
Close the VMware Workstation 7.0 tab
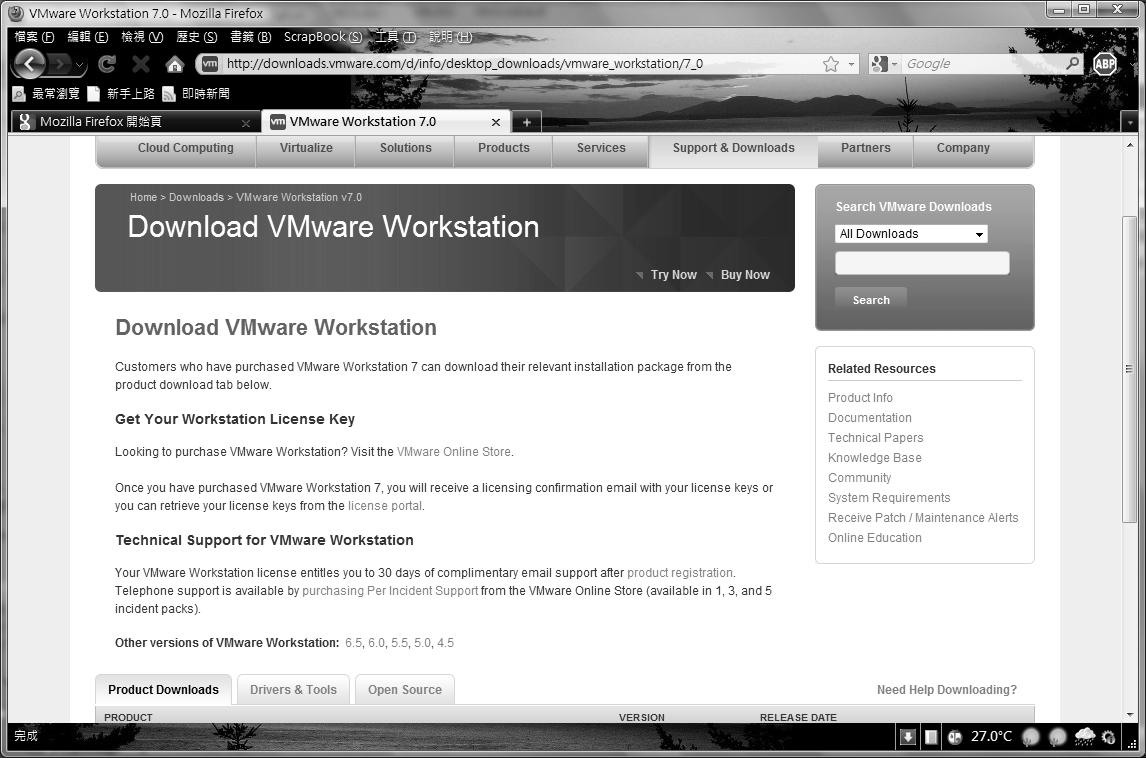click(x=496, y=122)
